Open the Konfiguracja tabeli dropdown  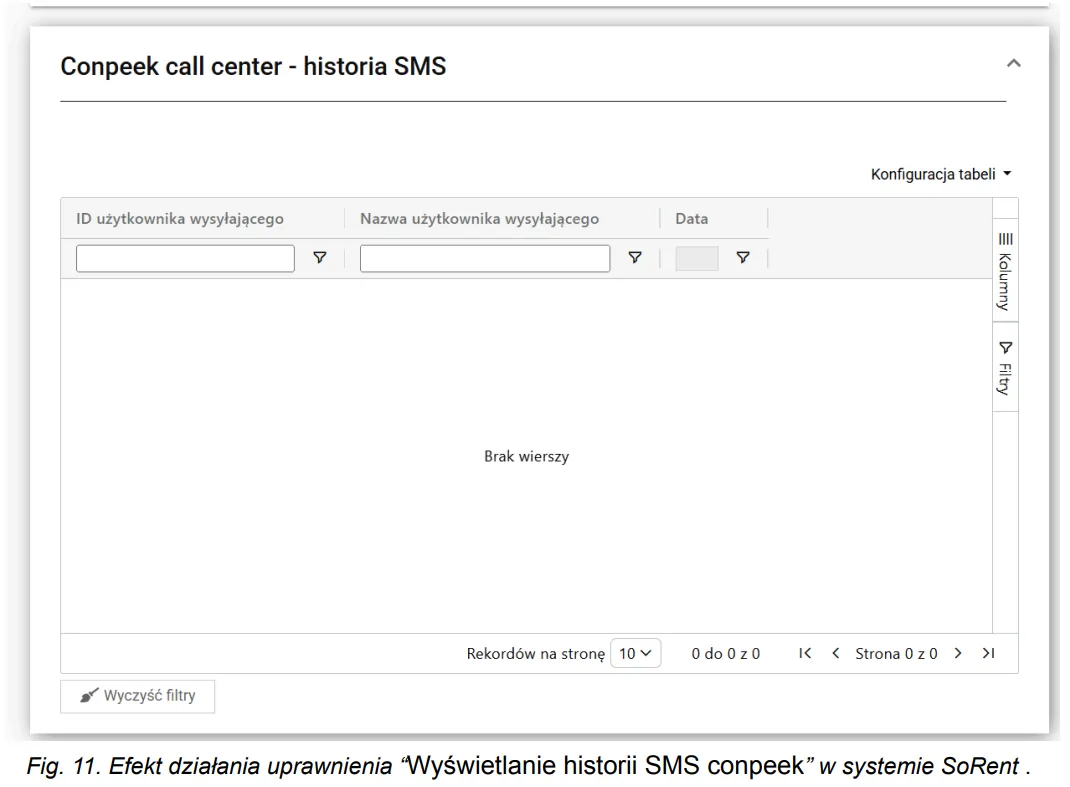[x=942, y=173]
